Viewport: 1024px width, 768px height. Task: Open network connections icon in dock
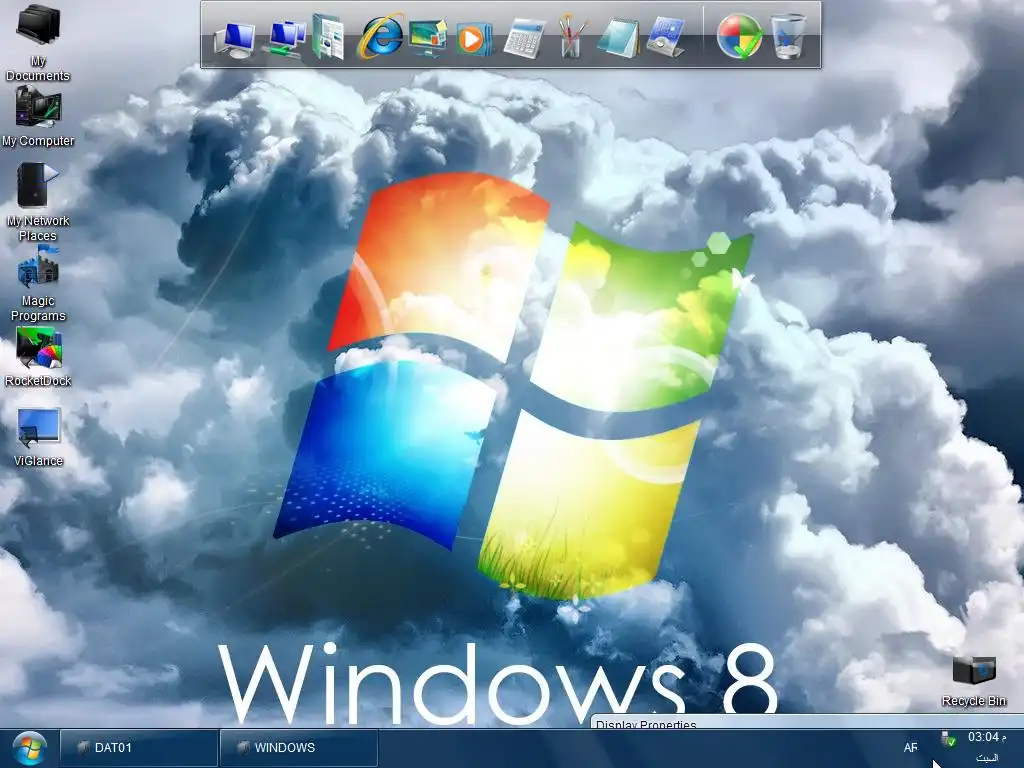point(286,39)
